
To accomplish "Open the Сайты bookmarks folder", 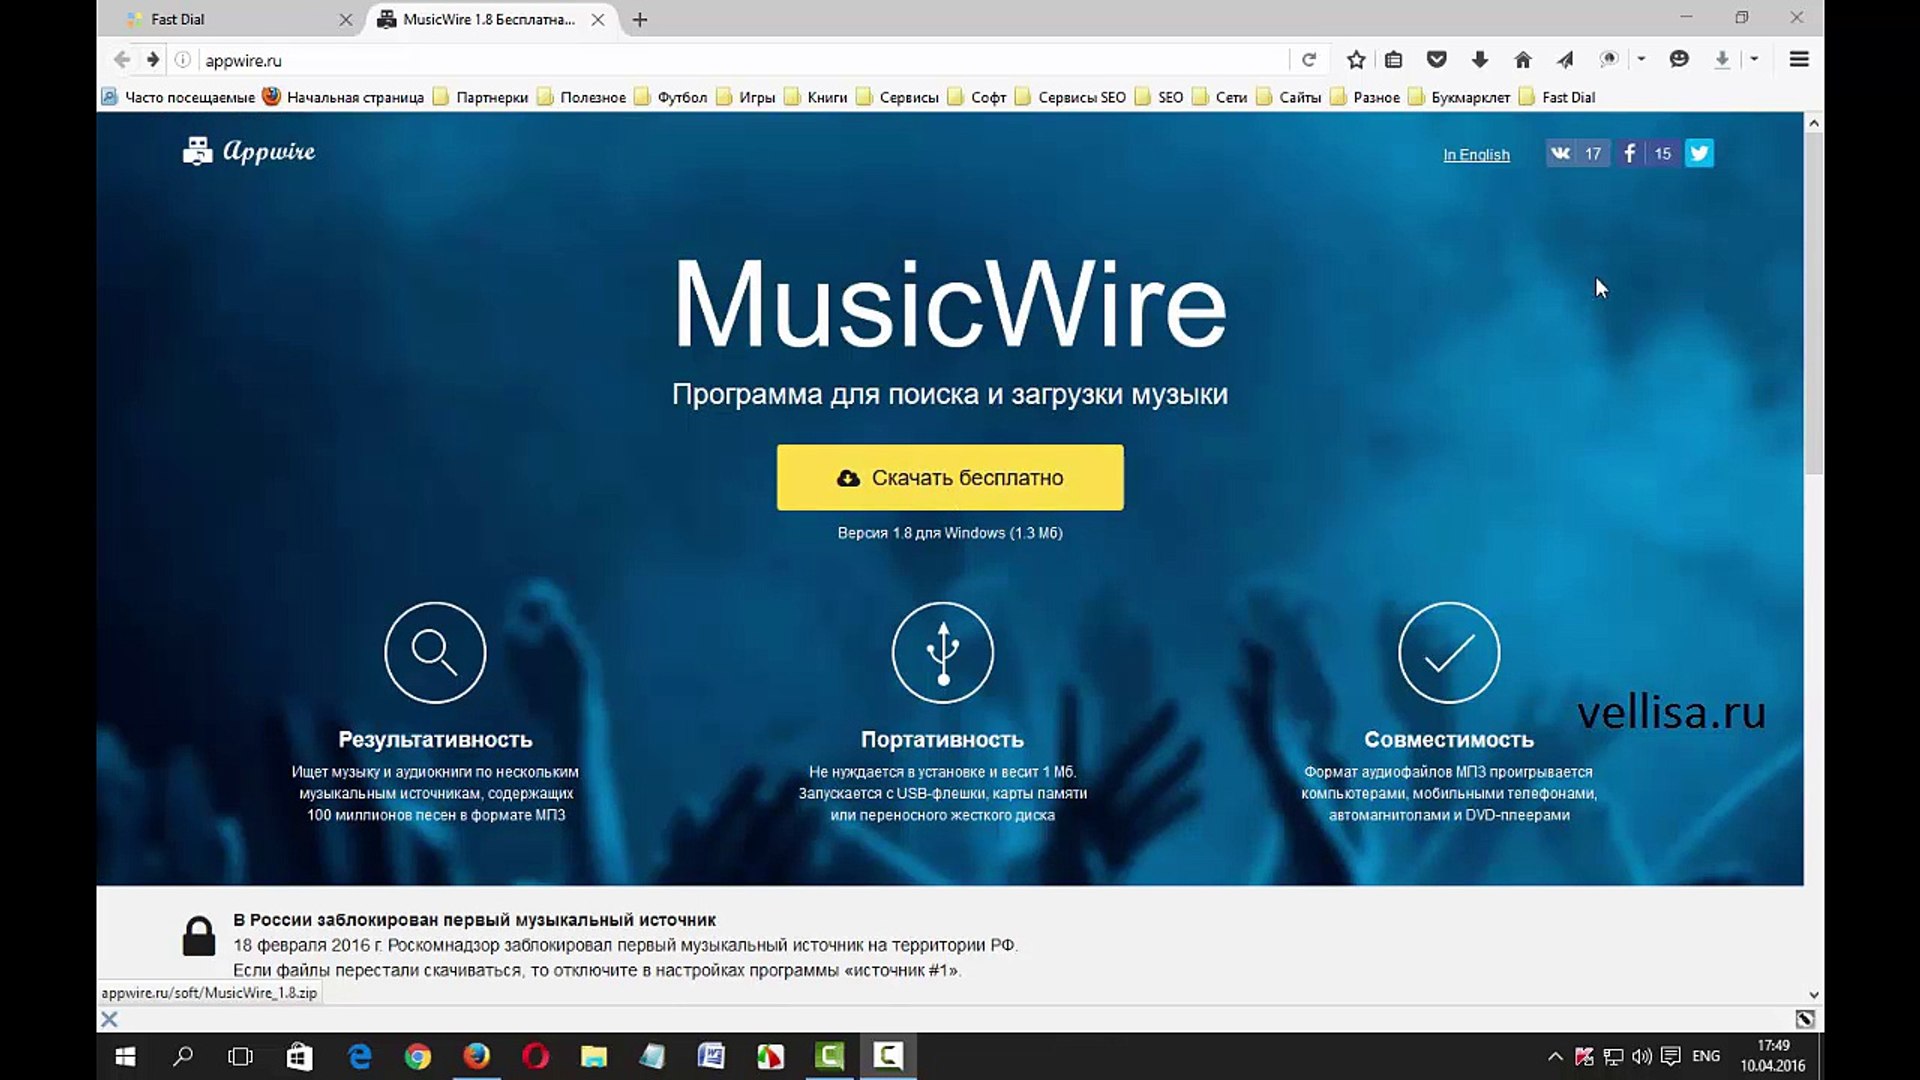I will (1289, 97).
